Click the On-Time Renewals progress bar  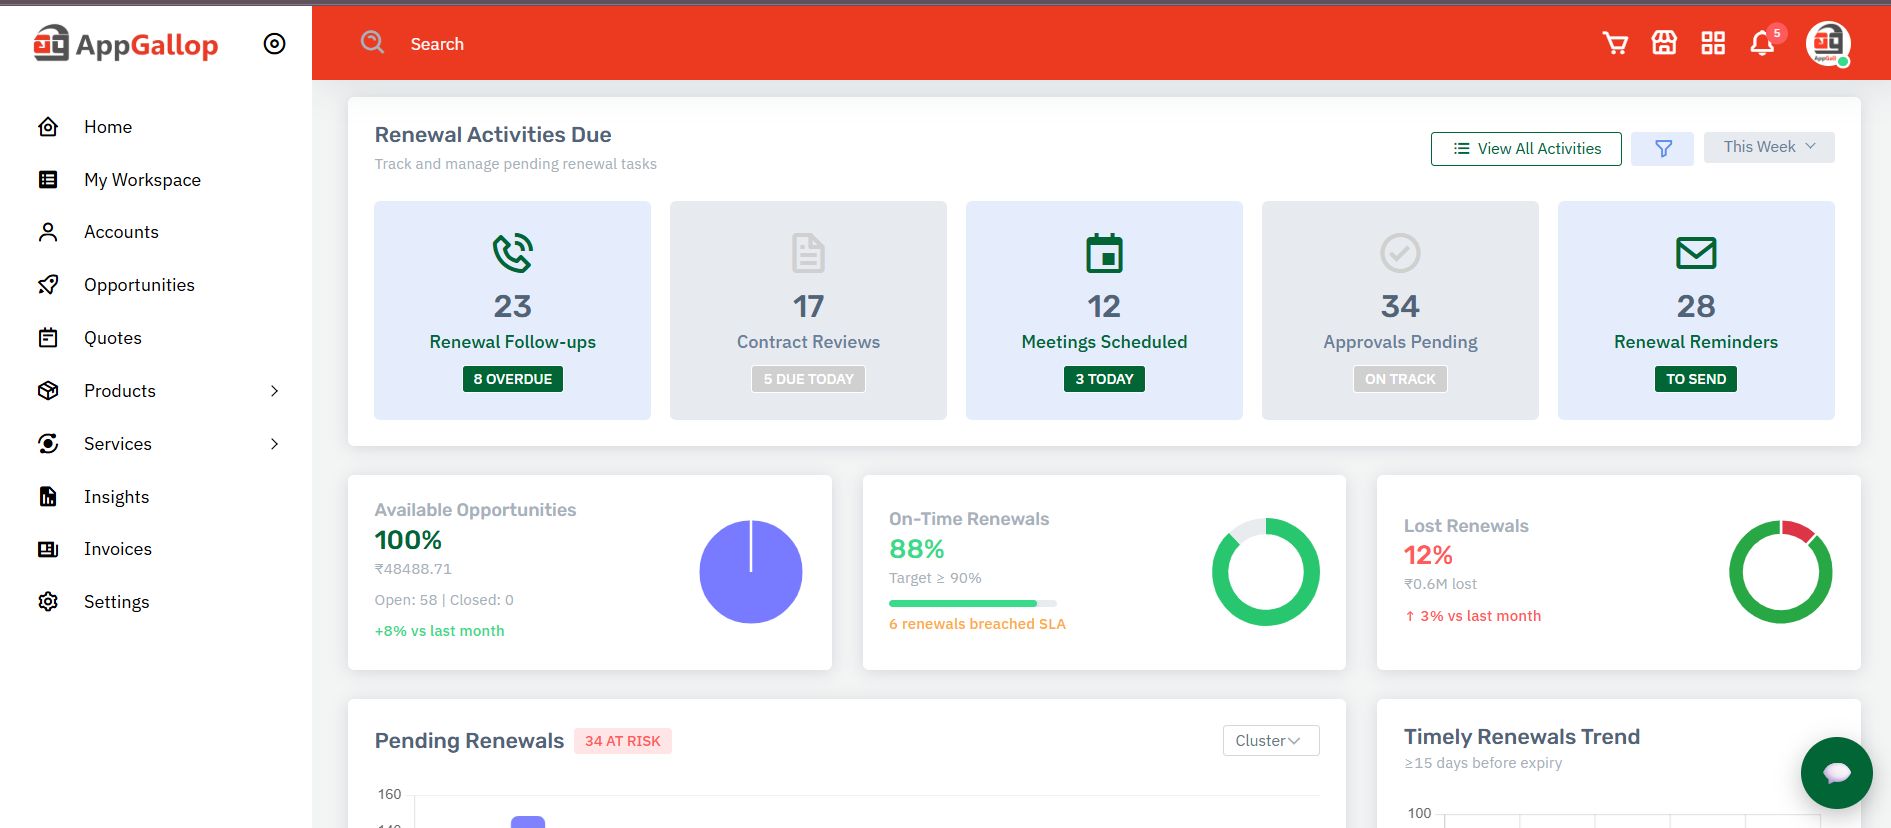(x=972, y=603)
